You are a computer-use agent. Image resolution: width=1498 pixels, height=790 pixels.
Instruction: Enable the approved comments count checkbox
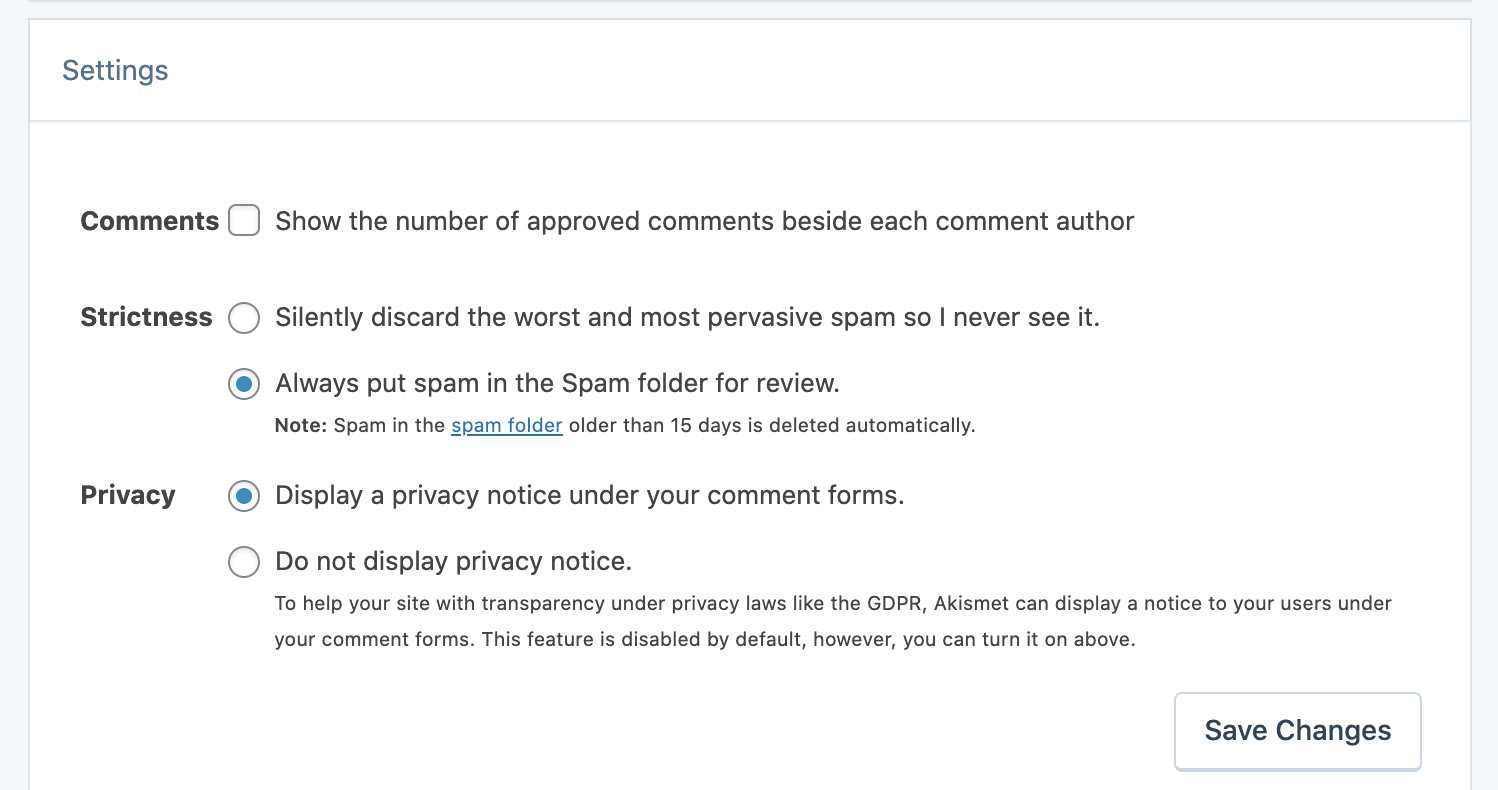(x=244, y=220)
